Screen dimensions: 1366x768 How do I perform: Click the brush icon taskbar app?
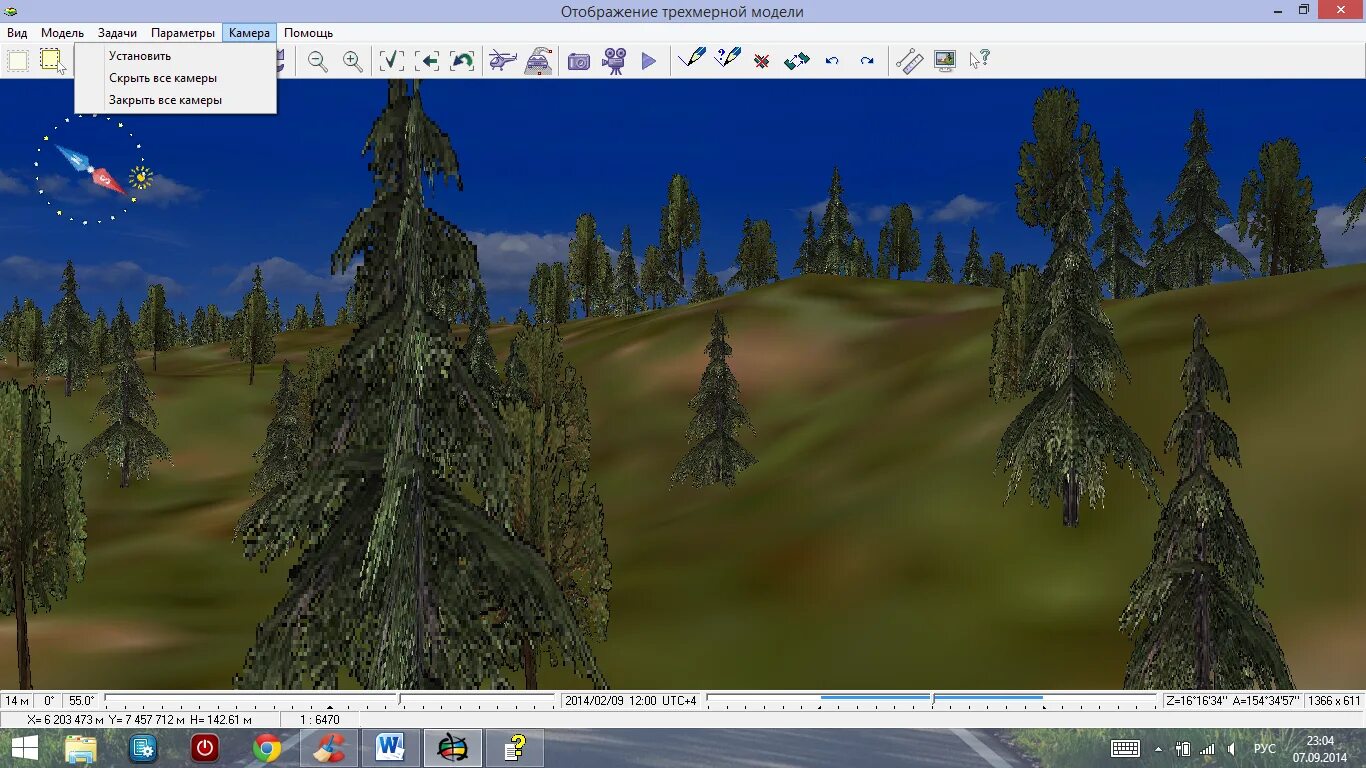[x=328, y=748]
